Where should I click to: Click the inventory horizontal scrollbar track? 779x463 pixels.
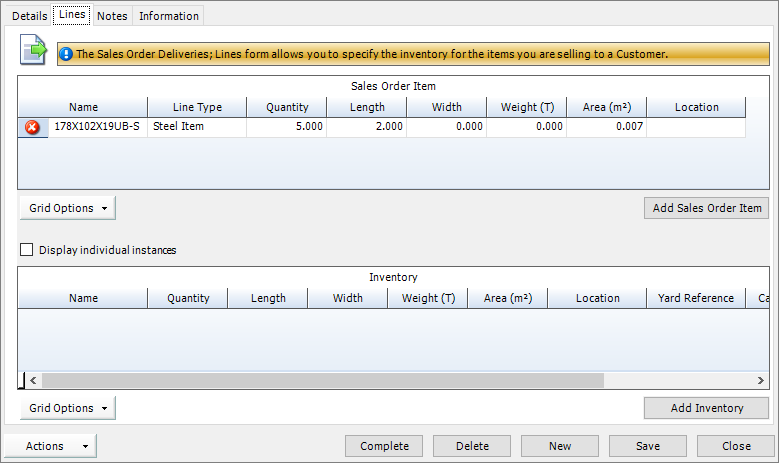tap(680, 380)
